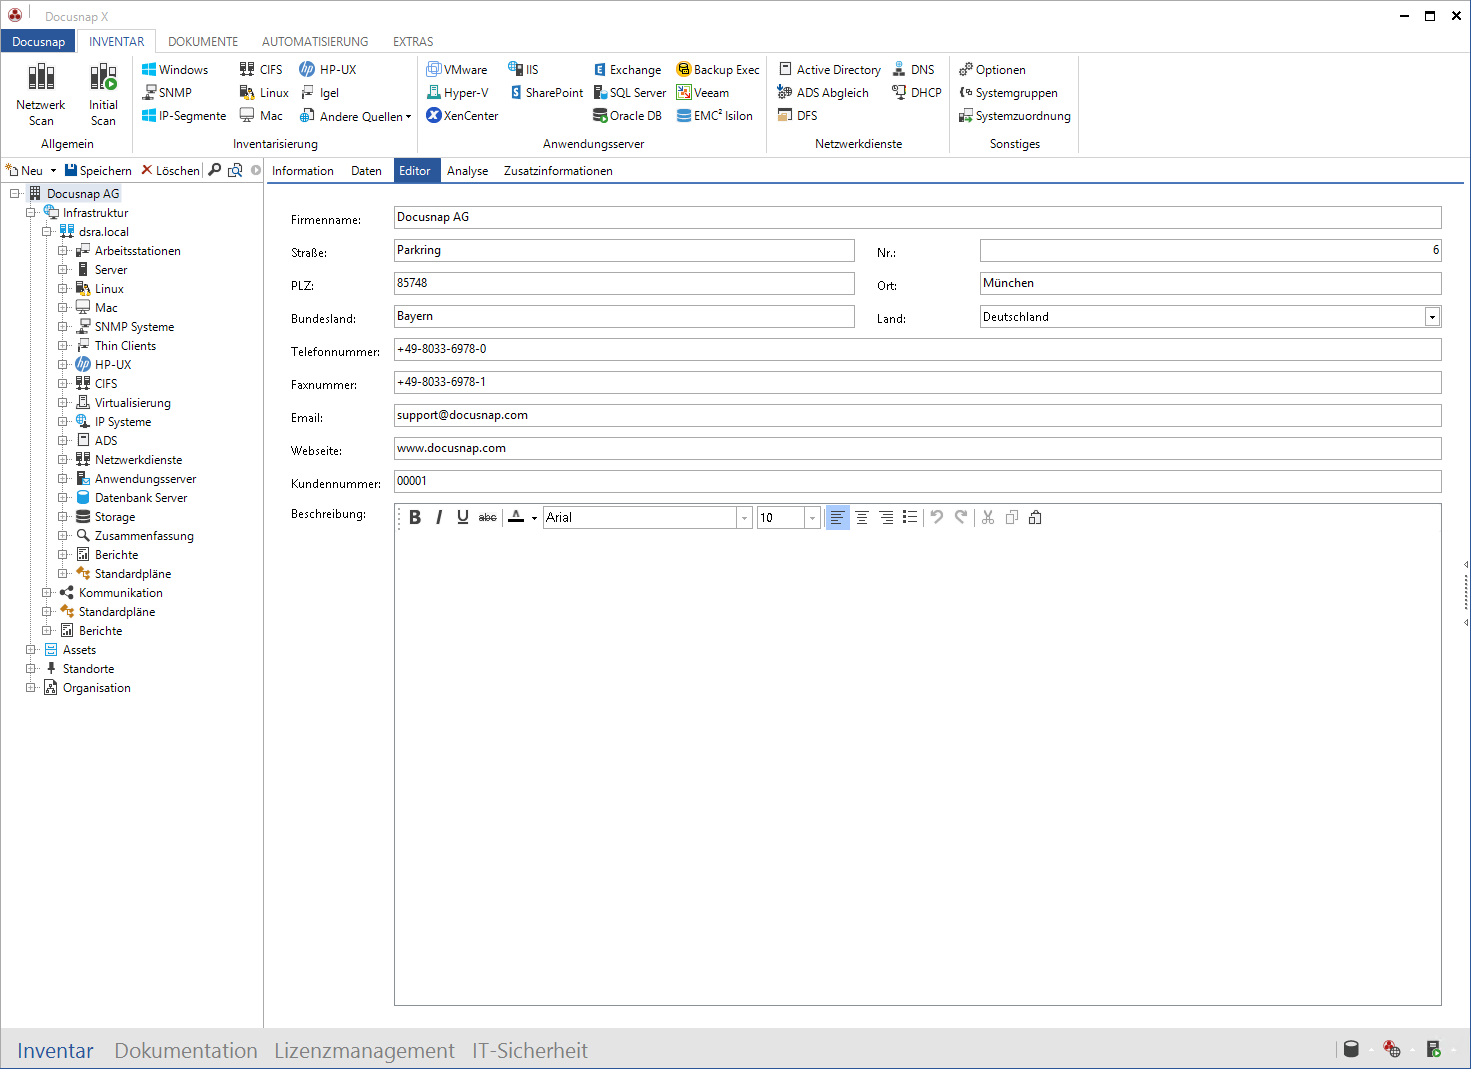The image size is (1471, 1069).
Task: Open the VMware scan
Action: tap(457, 69)
